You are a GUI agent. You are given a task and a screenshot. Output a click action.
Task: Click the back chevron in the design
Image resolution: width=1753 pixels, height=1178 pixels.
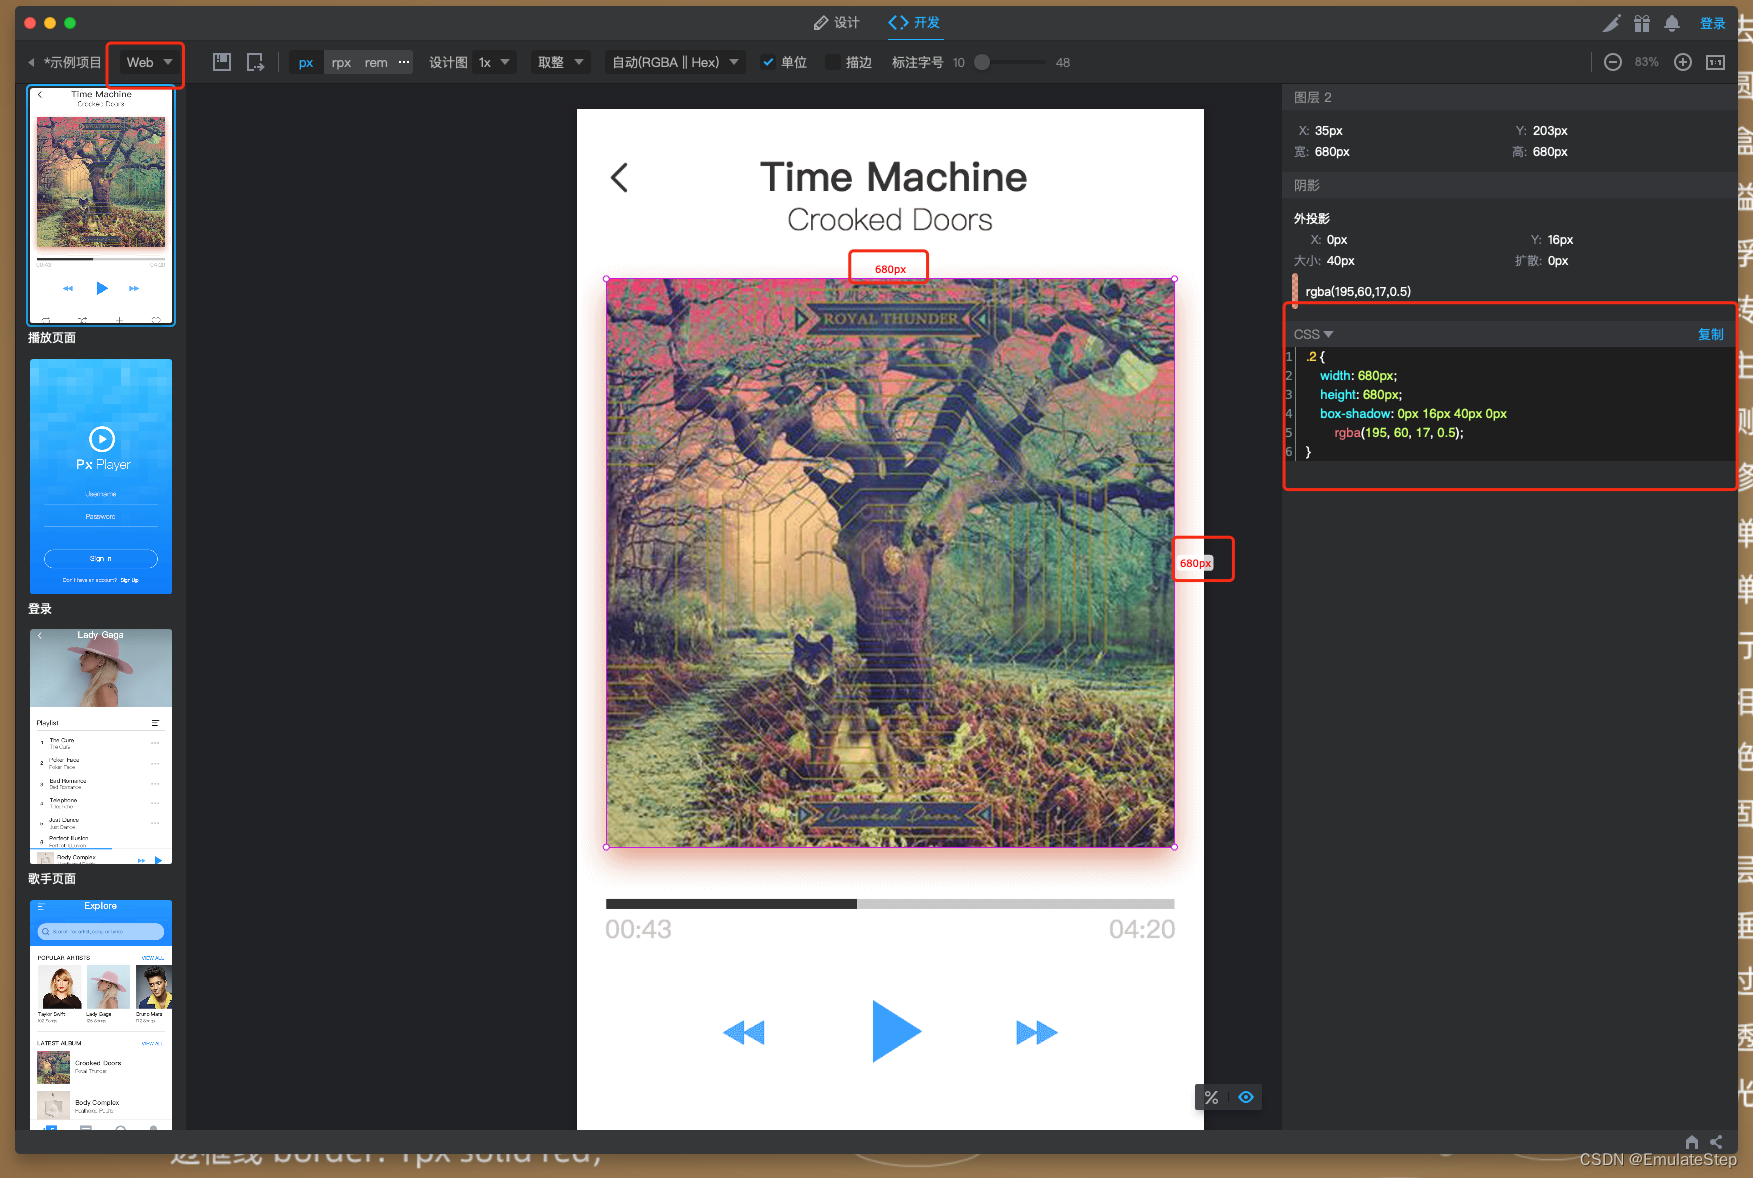[619, 178]
